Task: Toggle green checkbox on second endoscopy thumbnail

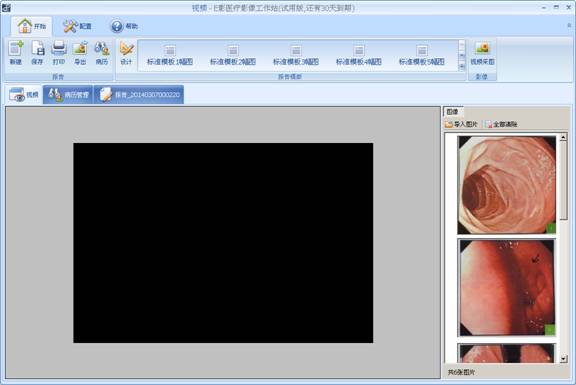Action: [x=550, y=330]
